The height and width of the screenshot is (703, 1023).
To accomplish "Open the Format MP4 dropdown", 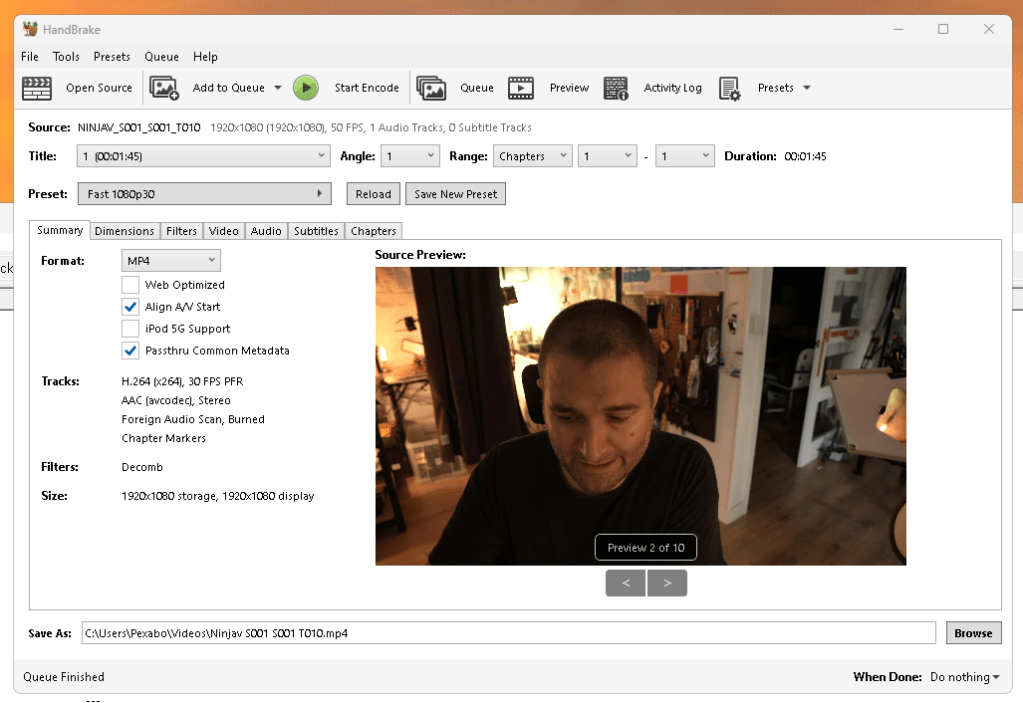I will pos(171,260).
